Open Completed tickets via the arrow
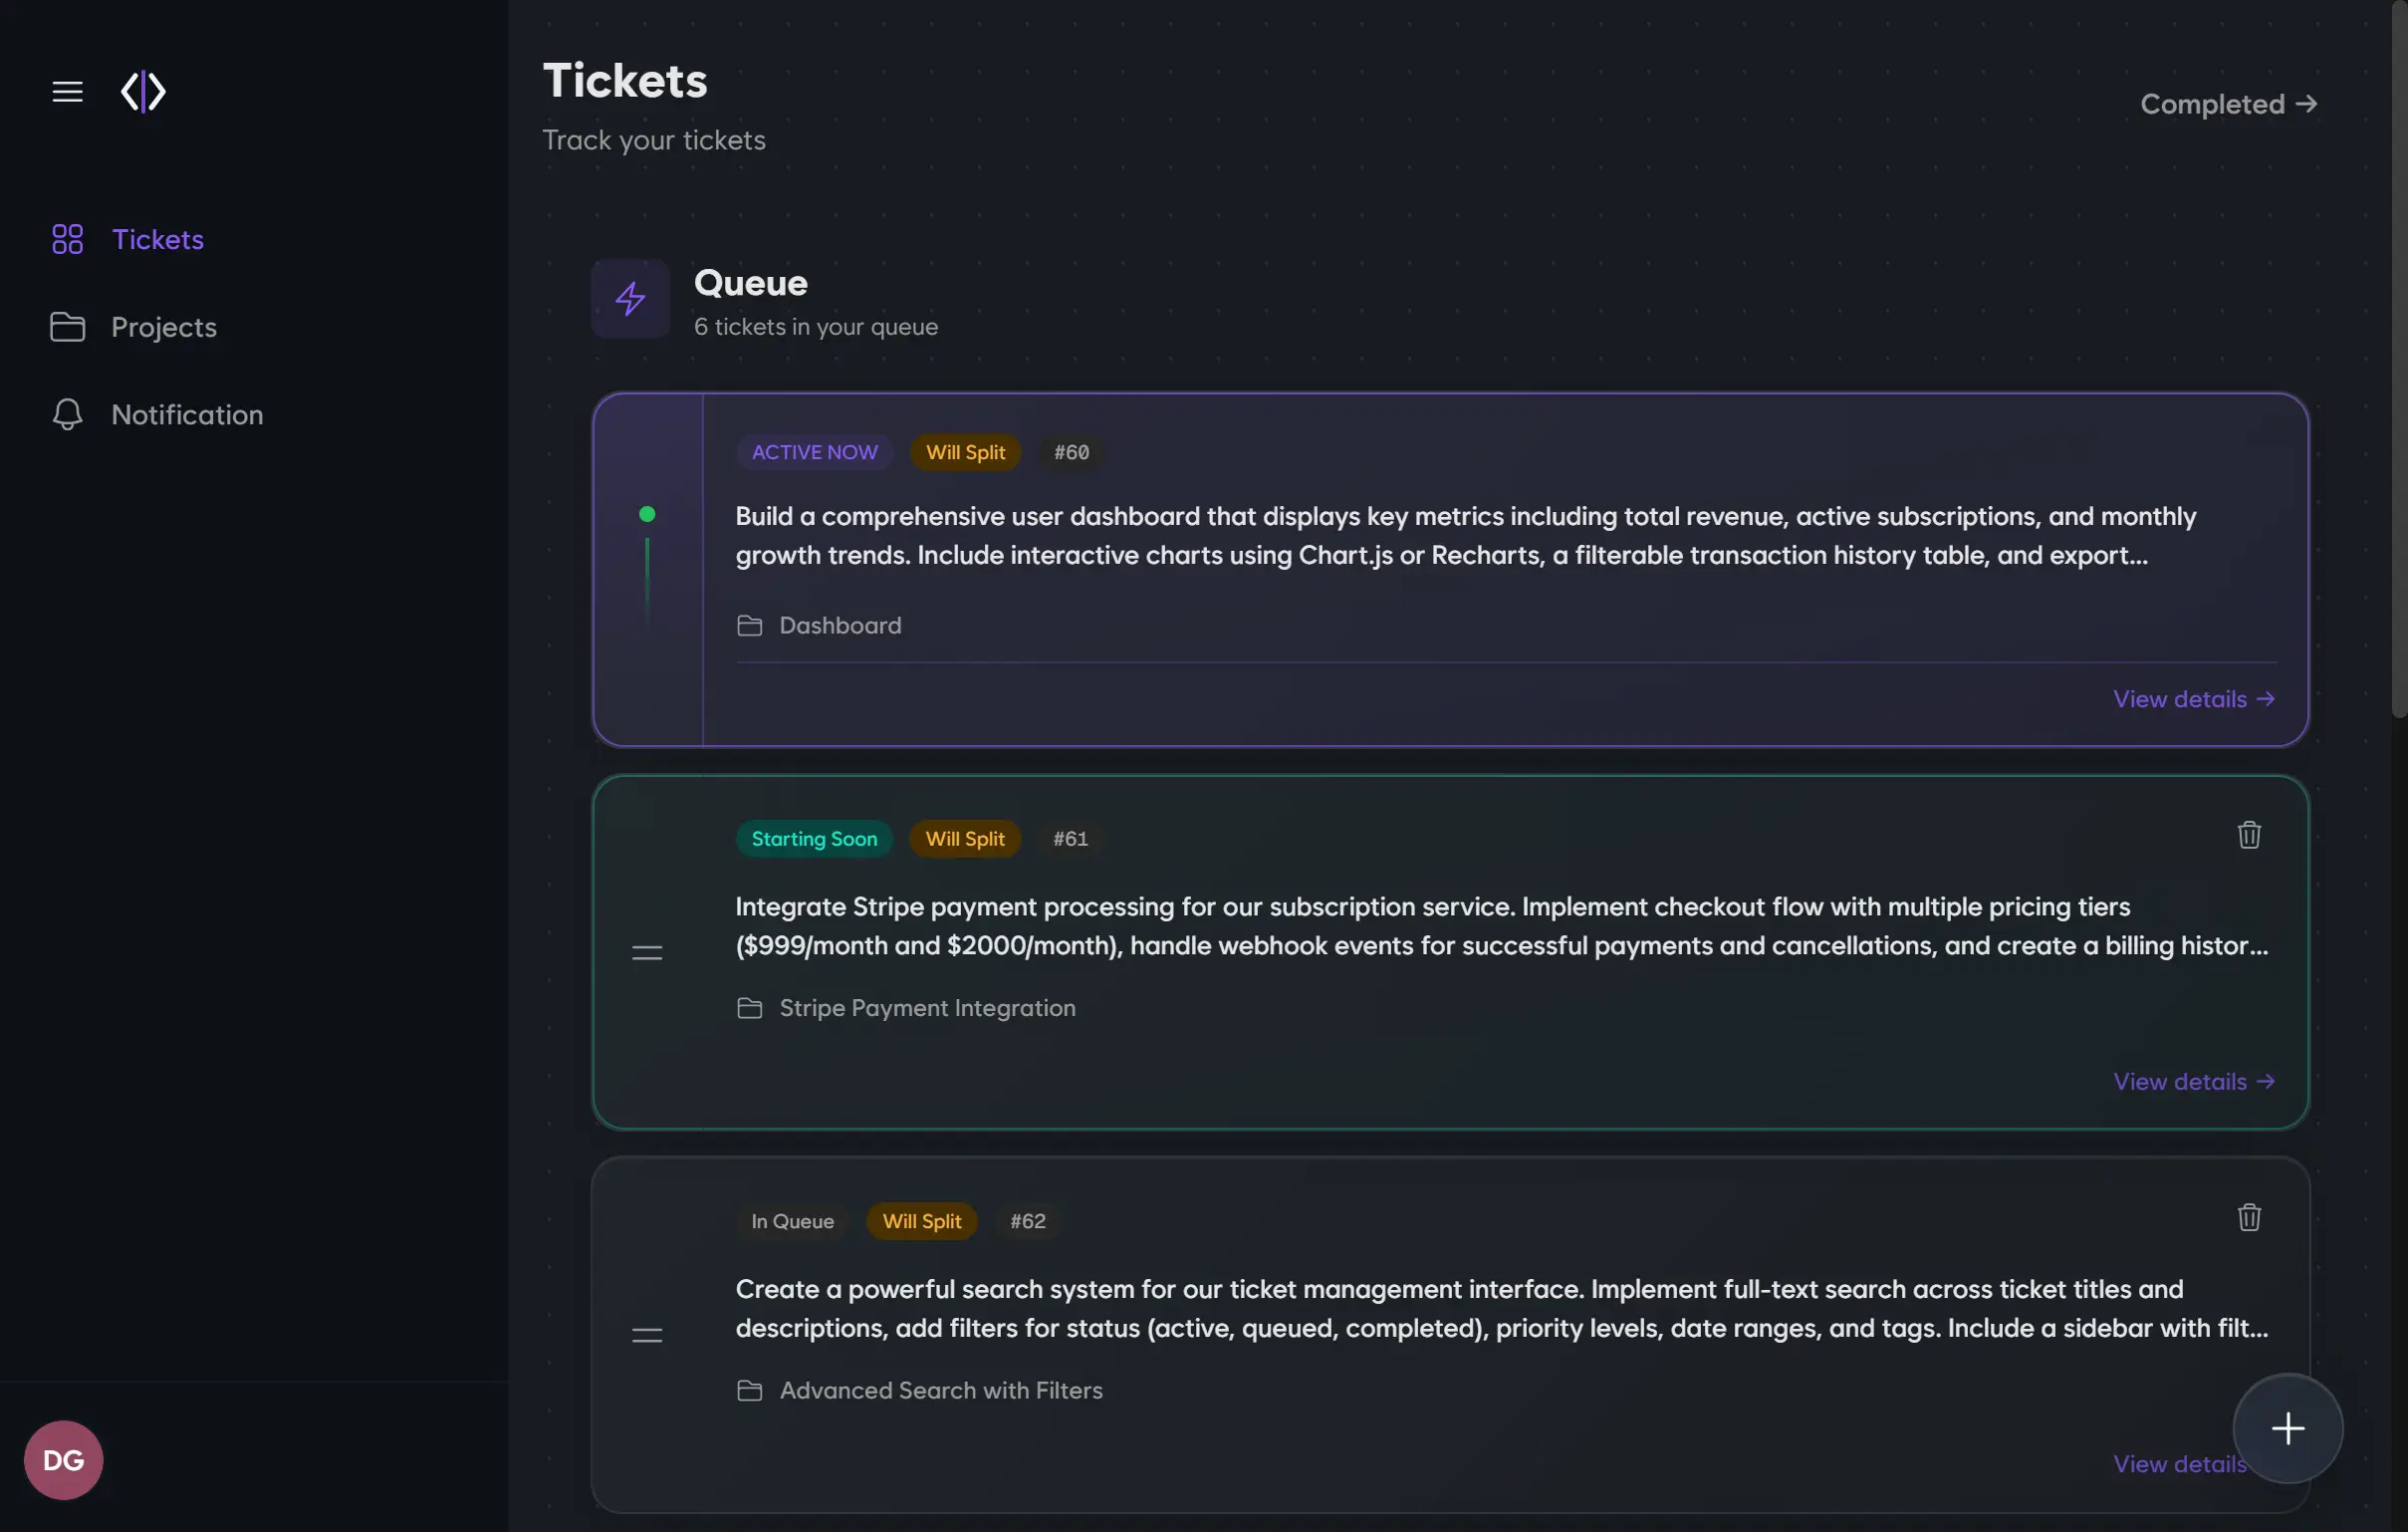 click(2228, 104)
